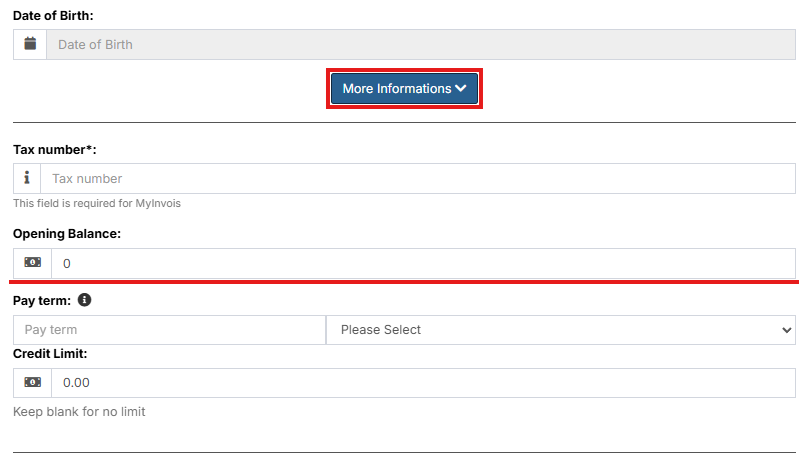Click the calendar icon beside Date of Birth
Image resolution: width=808 pixels, height=456 pixels.
(30, 44)
